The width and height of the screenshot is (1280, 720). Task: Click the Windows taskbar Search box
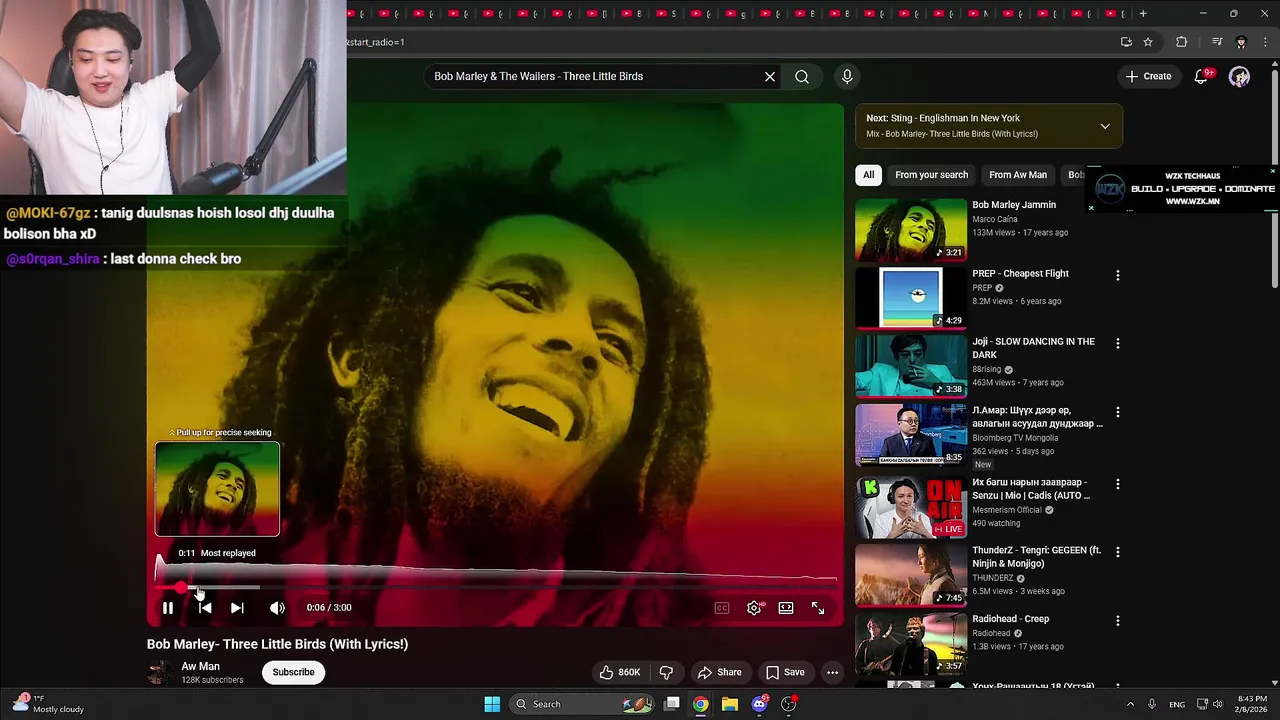[x=584, y=704]
